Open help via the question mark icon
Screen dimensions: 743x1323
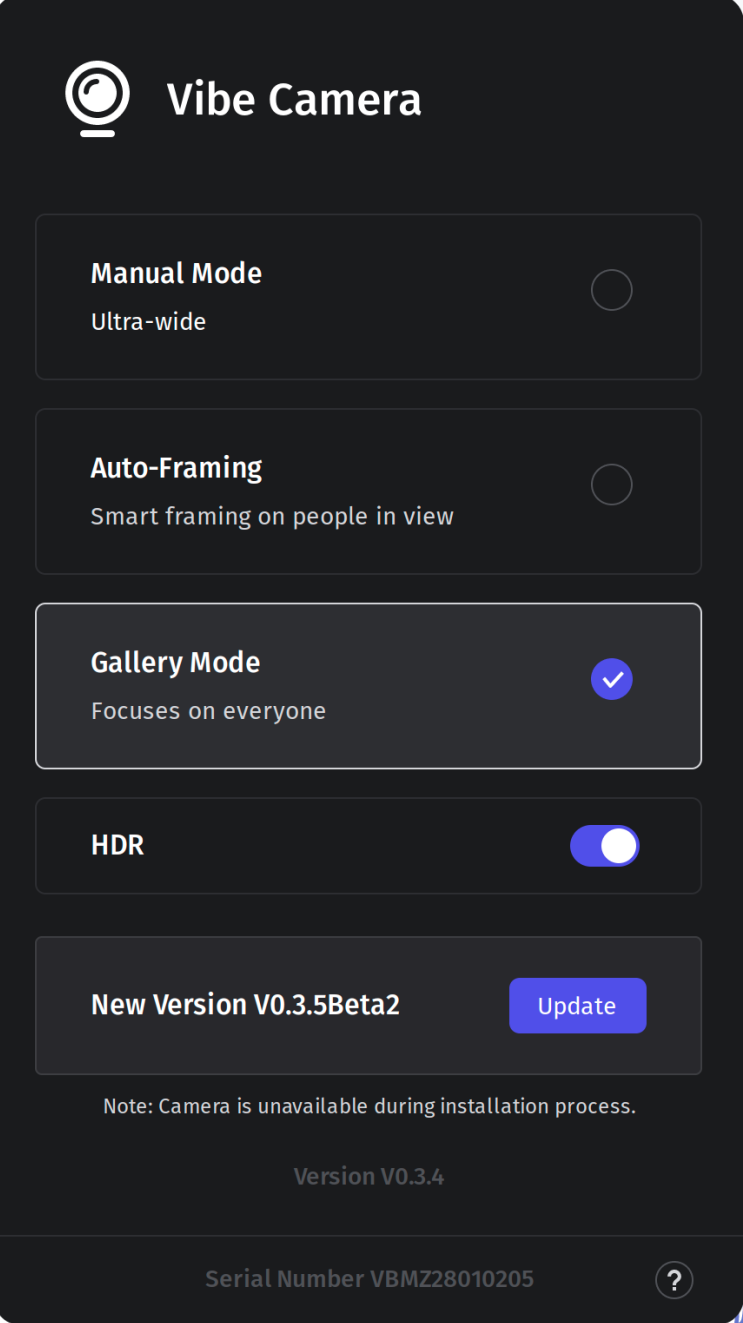(674, 1279)
